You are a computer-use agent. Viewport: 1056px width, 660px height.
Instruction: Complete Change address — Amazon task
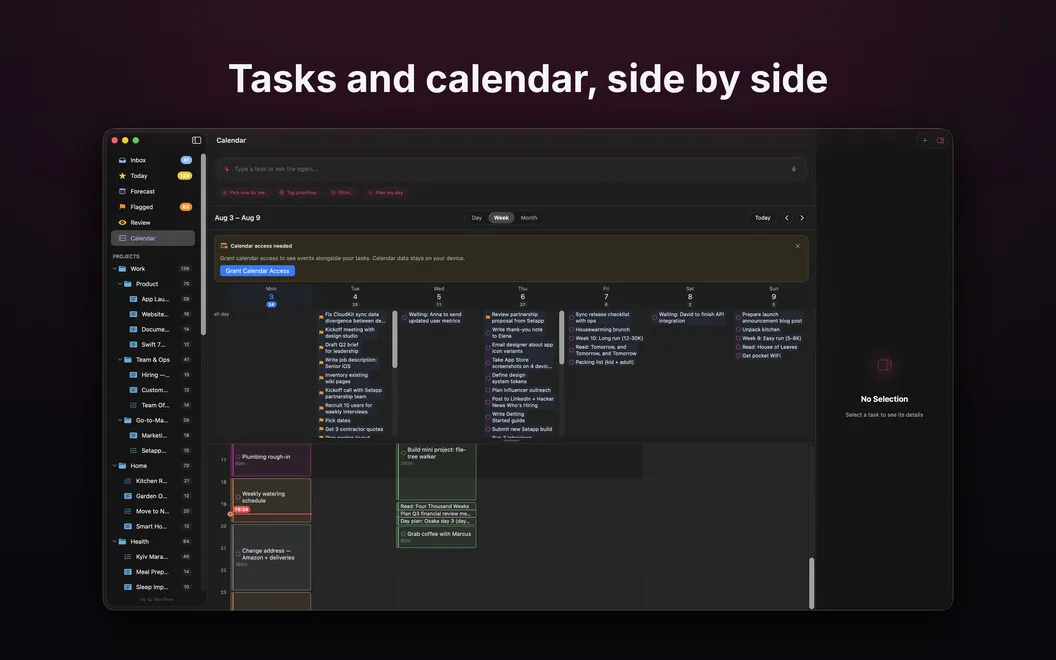[238, 554]
